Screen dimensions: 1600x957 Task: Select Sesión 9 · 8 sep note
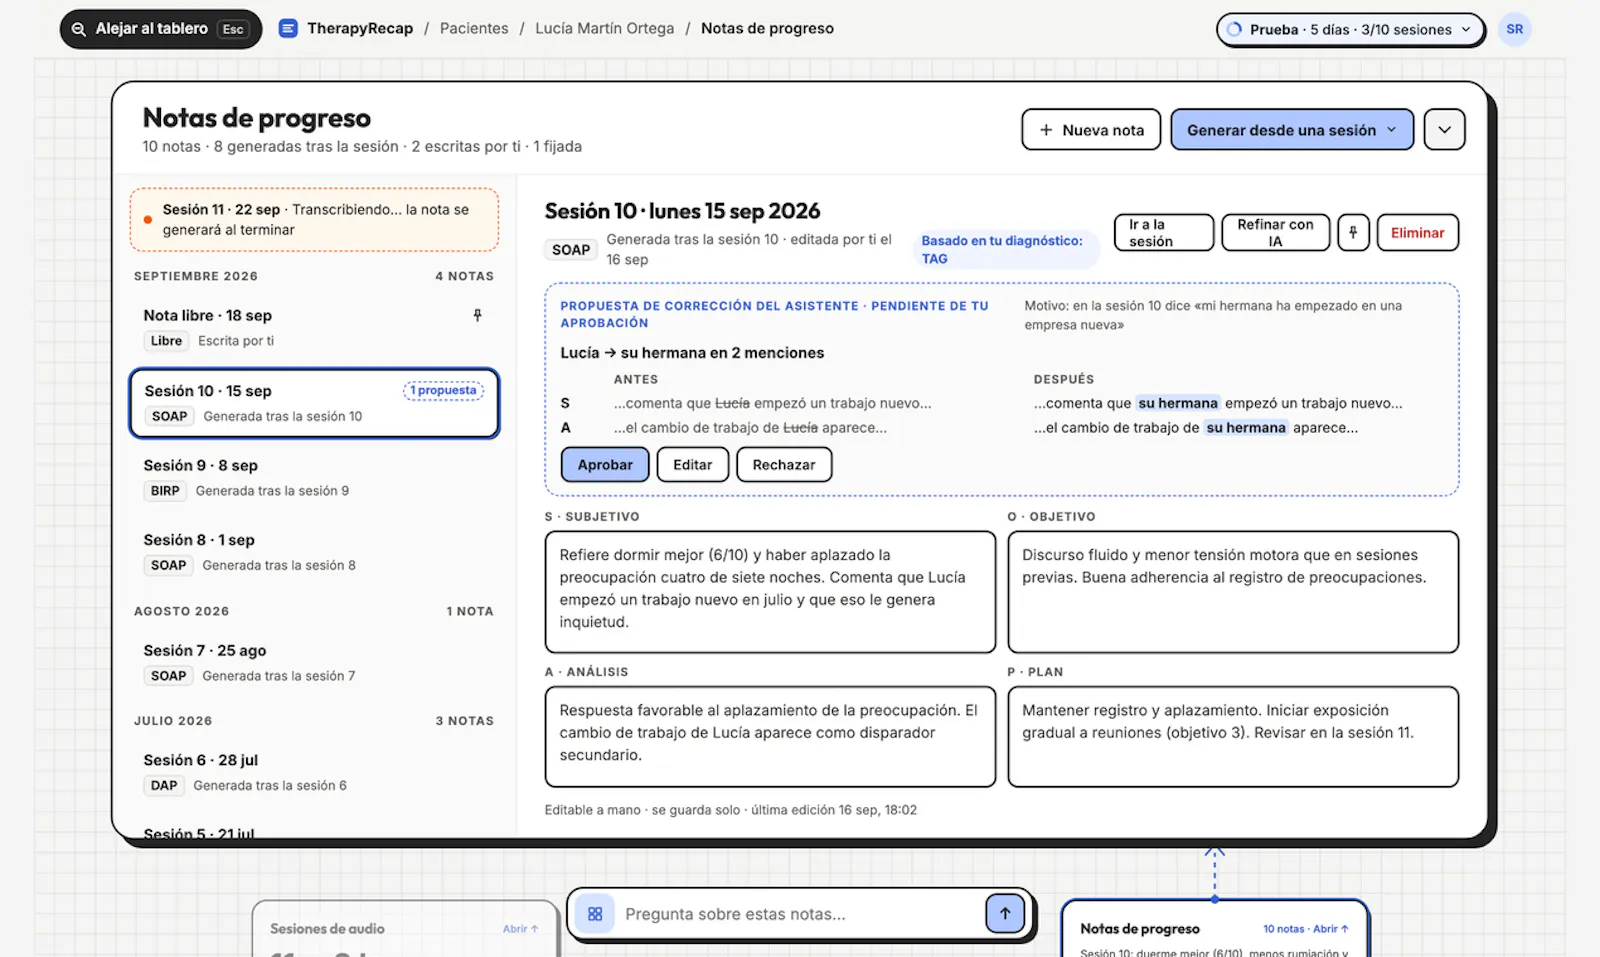point(314,477)
